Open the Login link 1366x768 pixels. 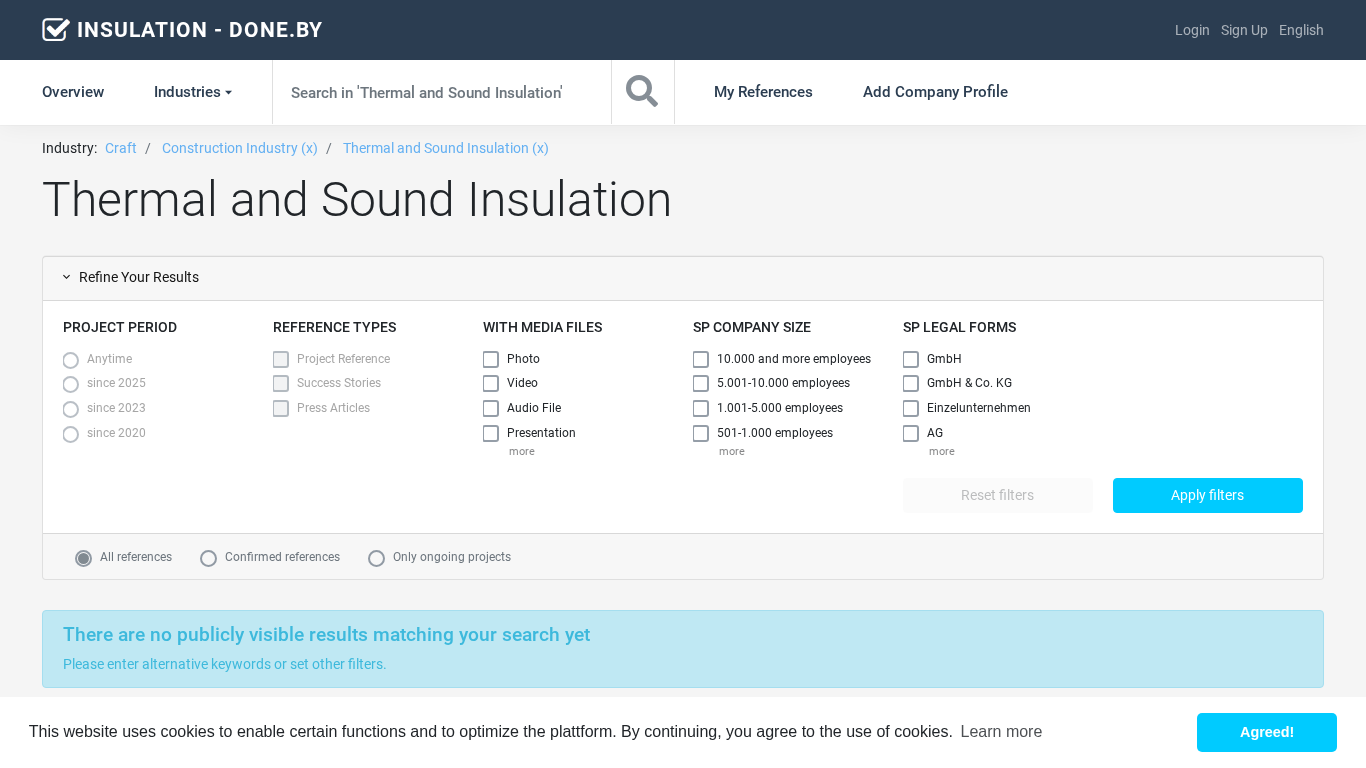click(1192, 30)
